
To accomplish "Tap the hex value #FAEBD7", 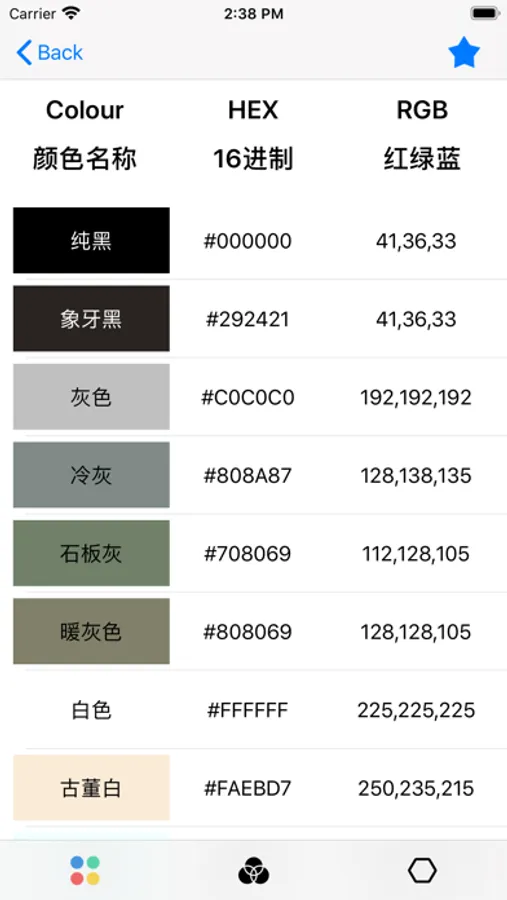I will pyautogui.click(x=248, y=789).
